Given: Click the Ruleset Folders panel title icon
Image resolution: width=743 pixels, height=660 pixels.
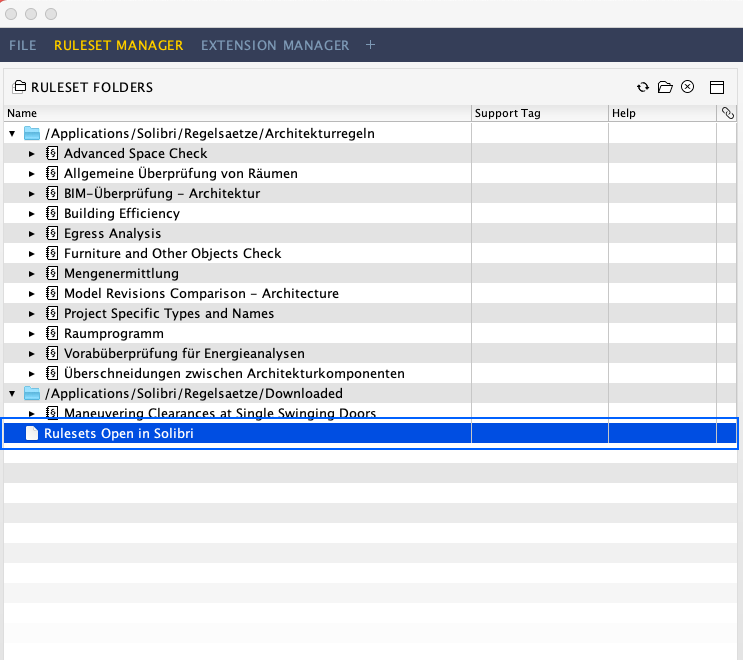Looking at the screenshot, I should coord(19,87).
